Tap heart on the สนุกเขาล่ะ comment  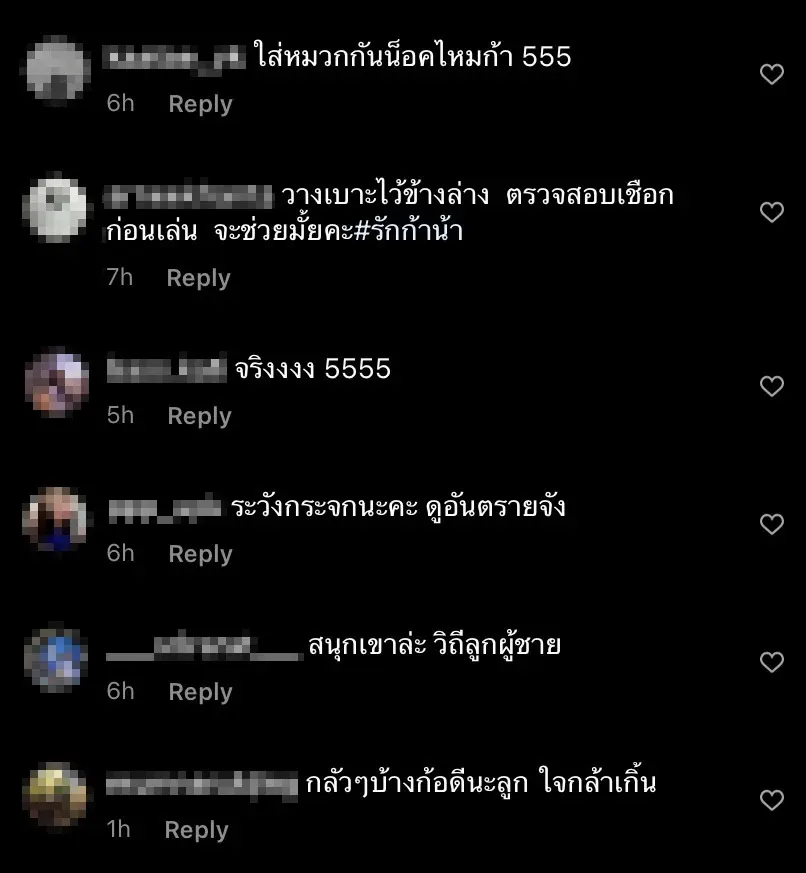click(x=771, y=662)
